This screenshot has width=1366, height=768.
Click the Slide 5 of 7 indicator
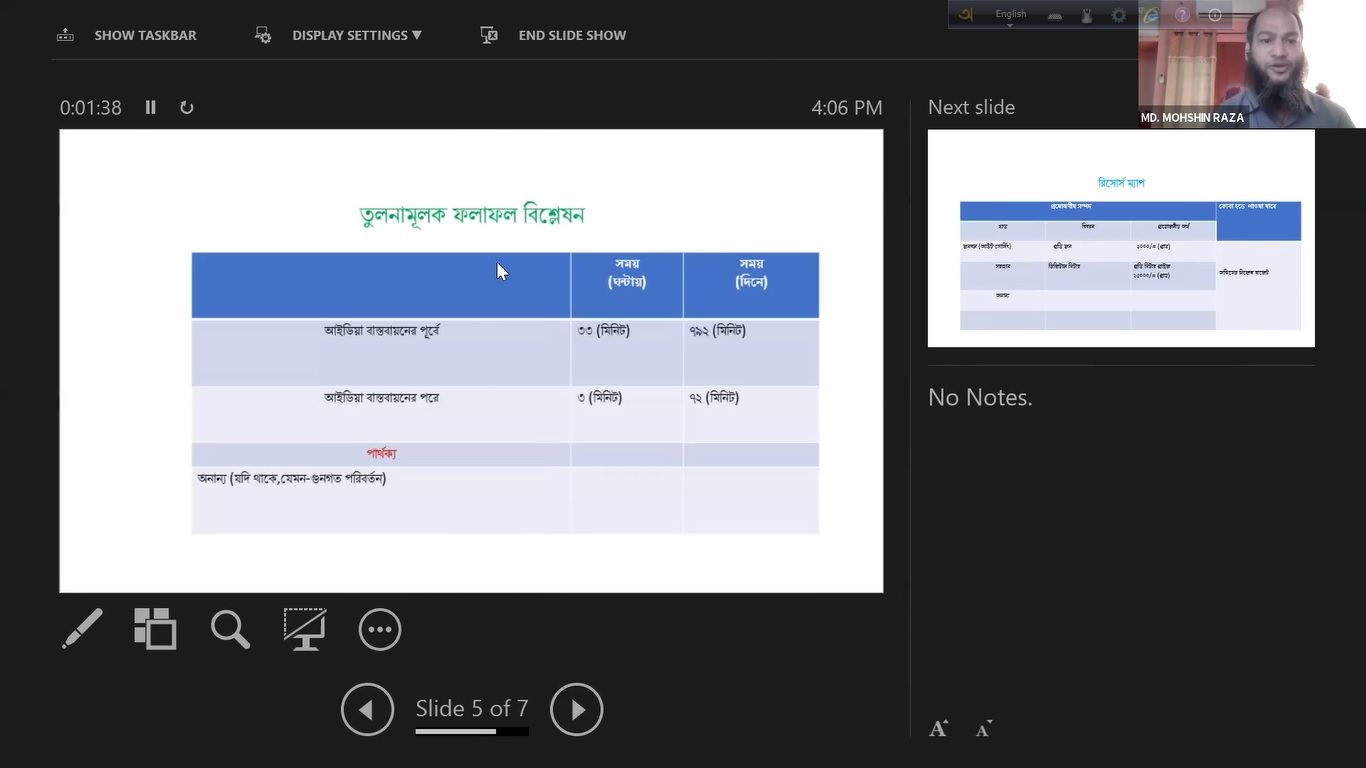(x=471, y=709)
